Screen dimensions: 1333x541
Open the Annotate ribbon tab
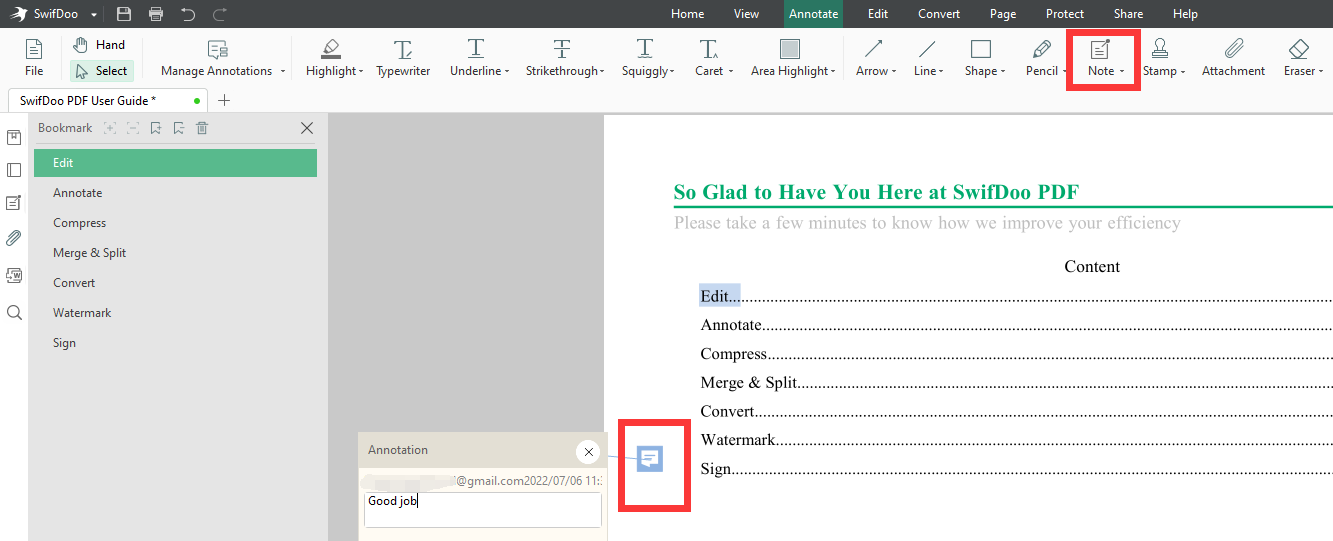[x=813, y=14]
